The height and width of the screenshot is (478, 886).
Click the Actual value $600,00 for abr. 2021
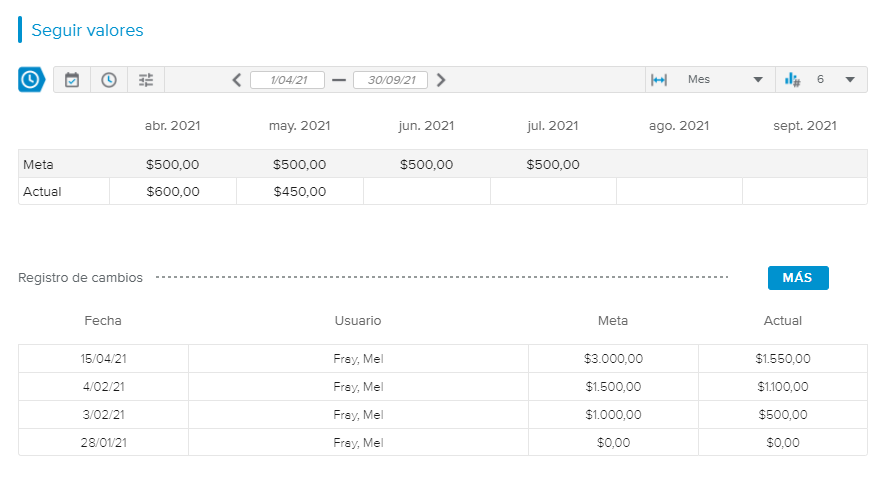(172, 191)
